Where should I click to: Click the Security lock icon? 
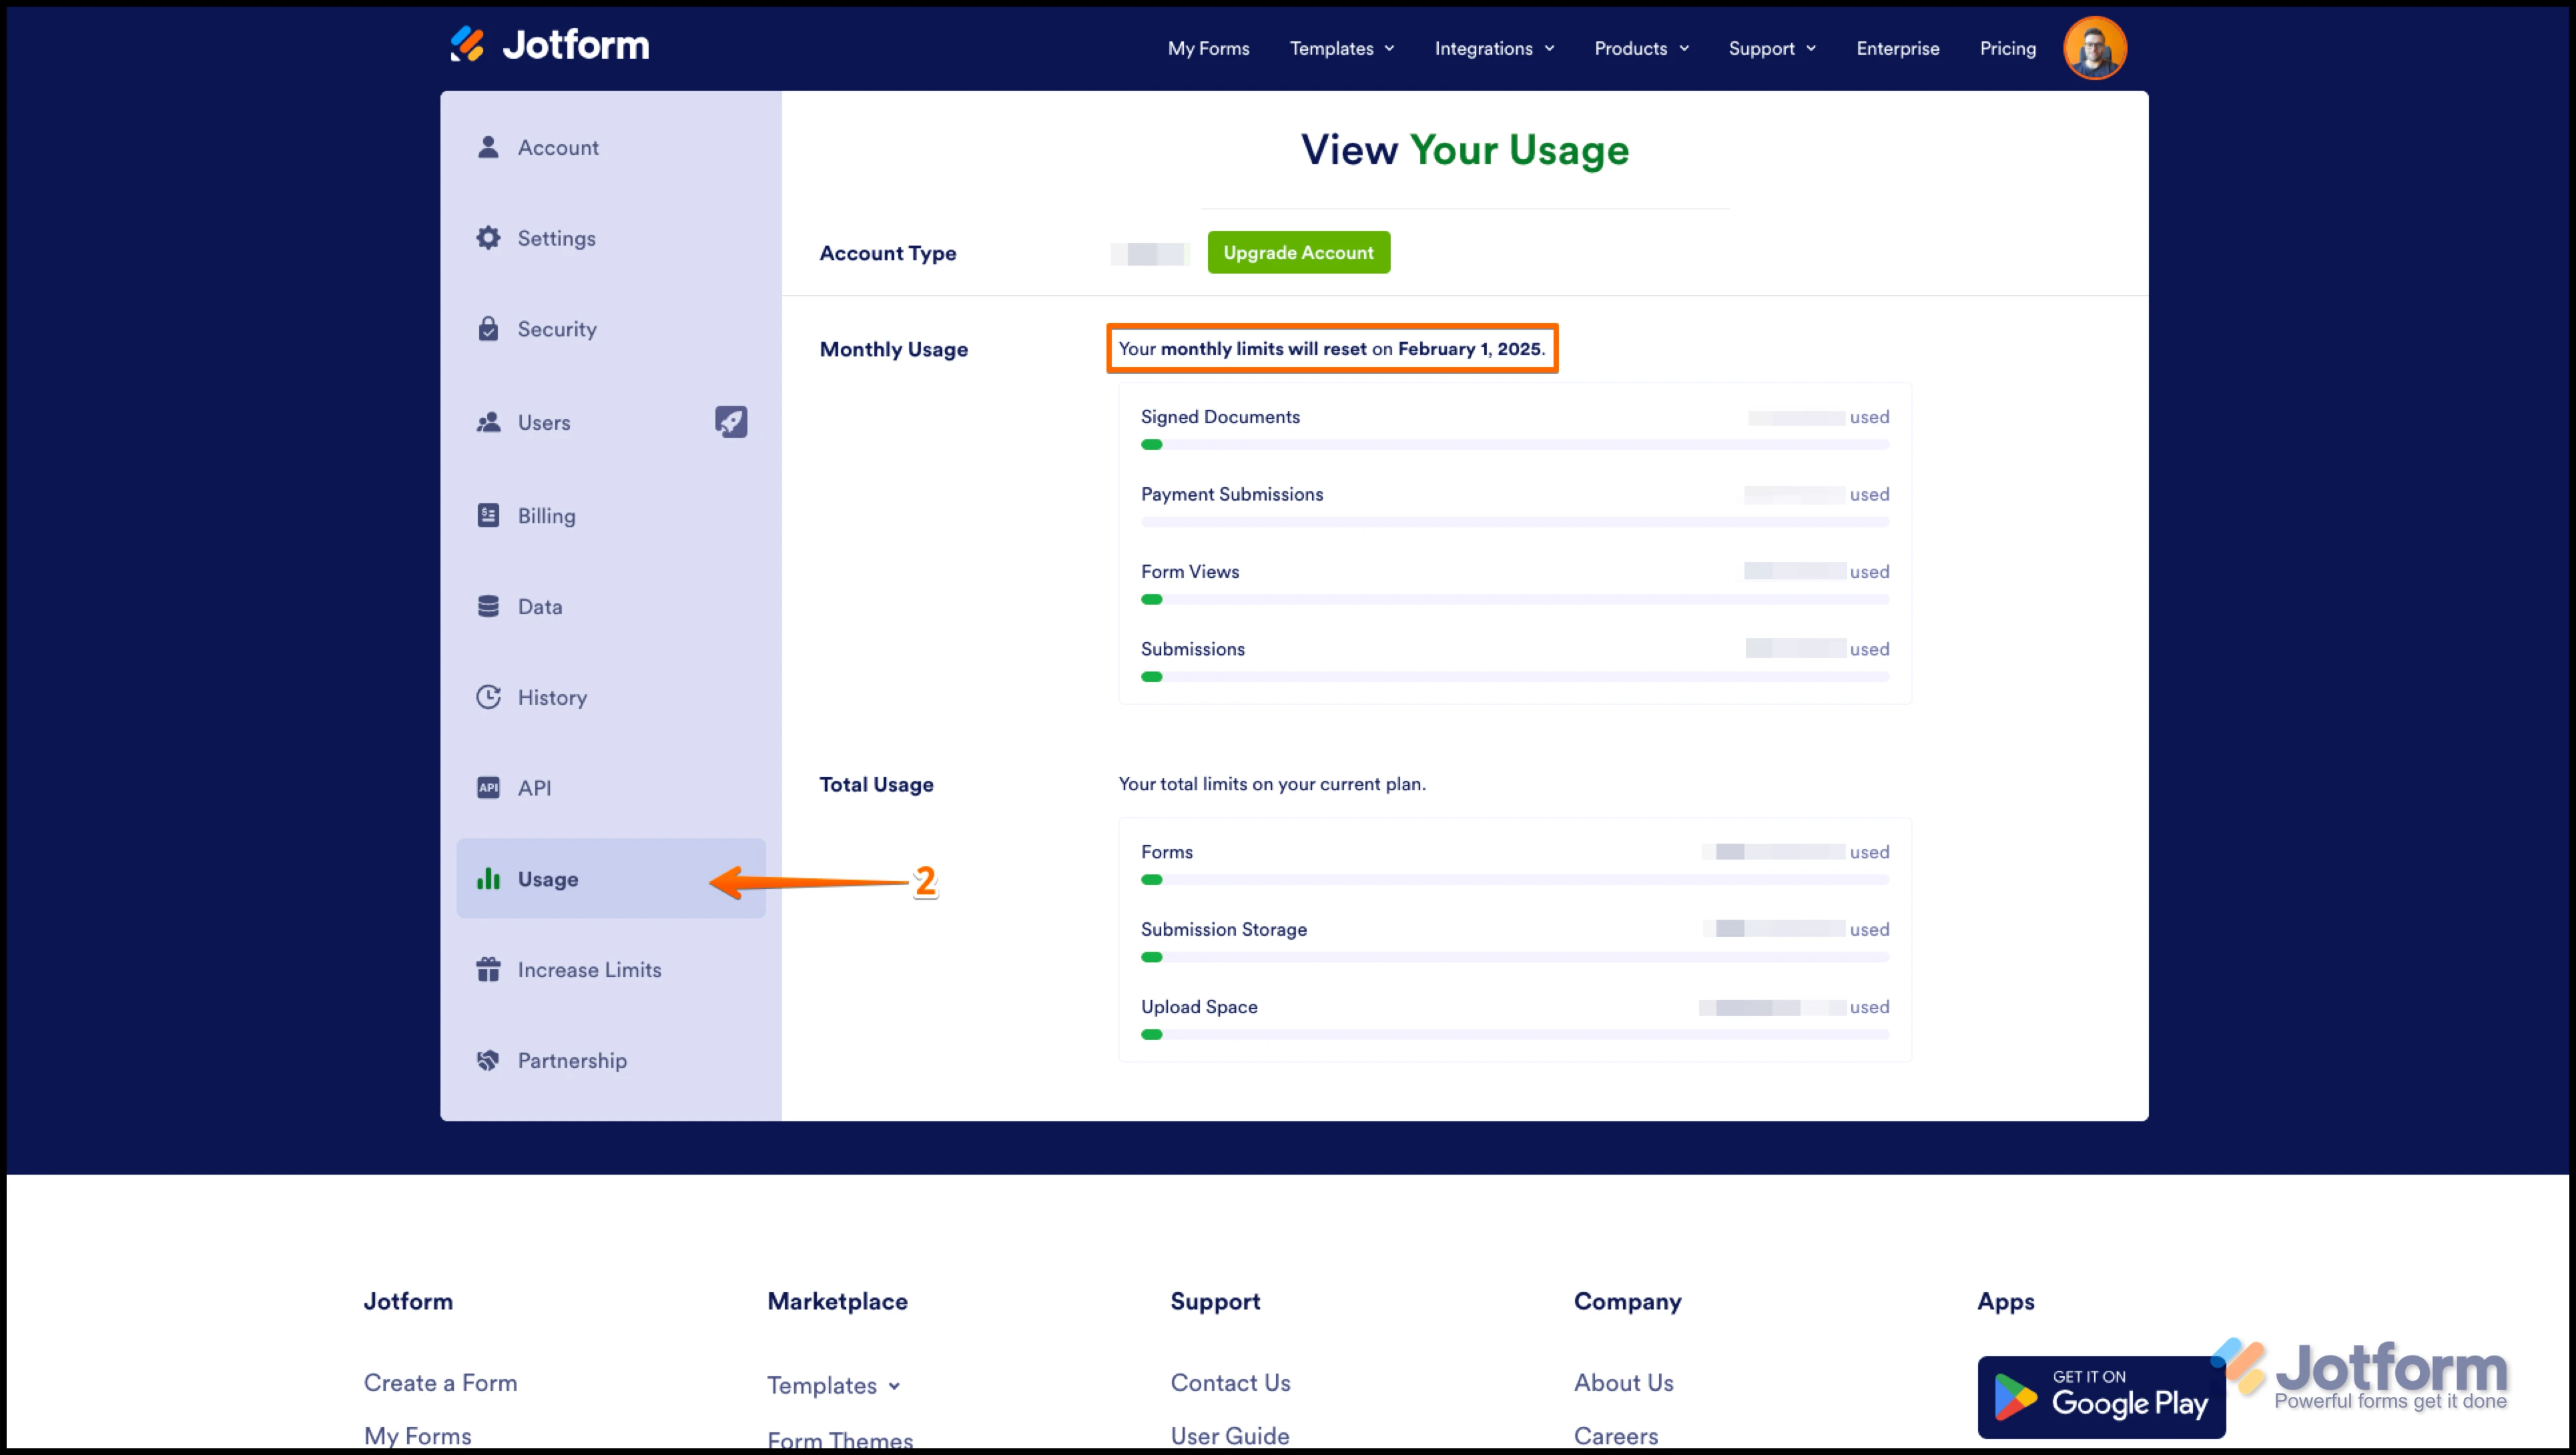[x=488, y=329]
